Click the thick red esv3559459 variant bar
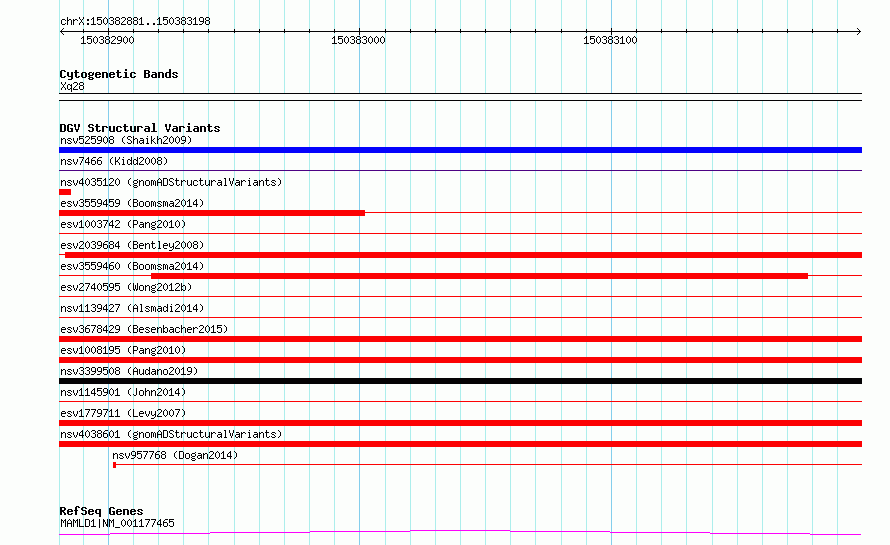Image resolution: width=890 pixels, height=545 pixels. [x=212, y=213]
